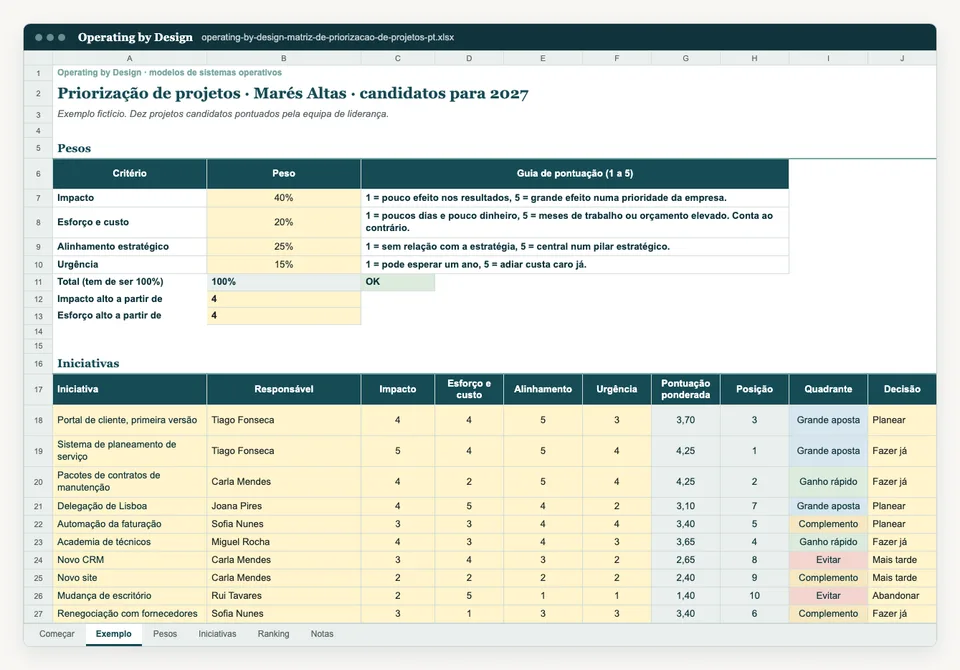This screenshot has height=670, width=960.
Task: Open the Pesos sheet tab
Action: coord(165,634)
